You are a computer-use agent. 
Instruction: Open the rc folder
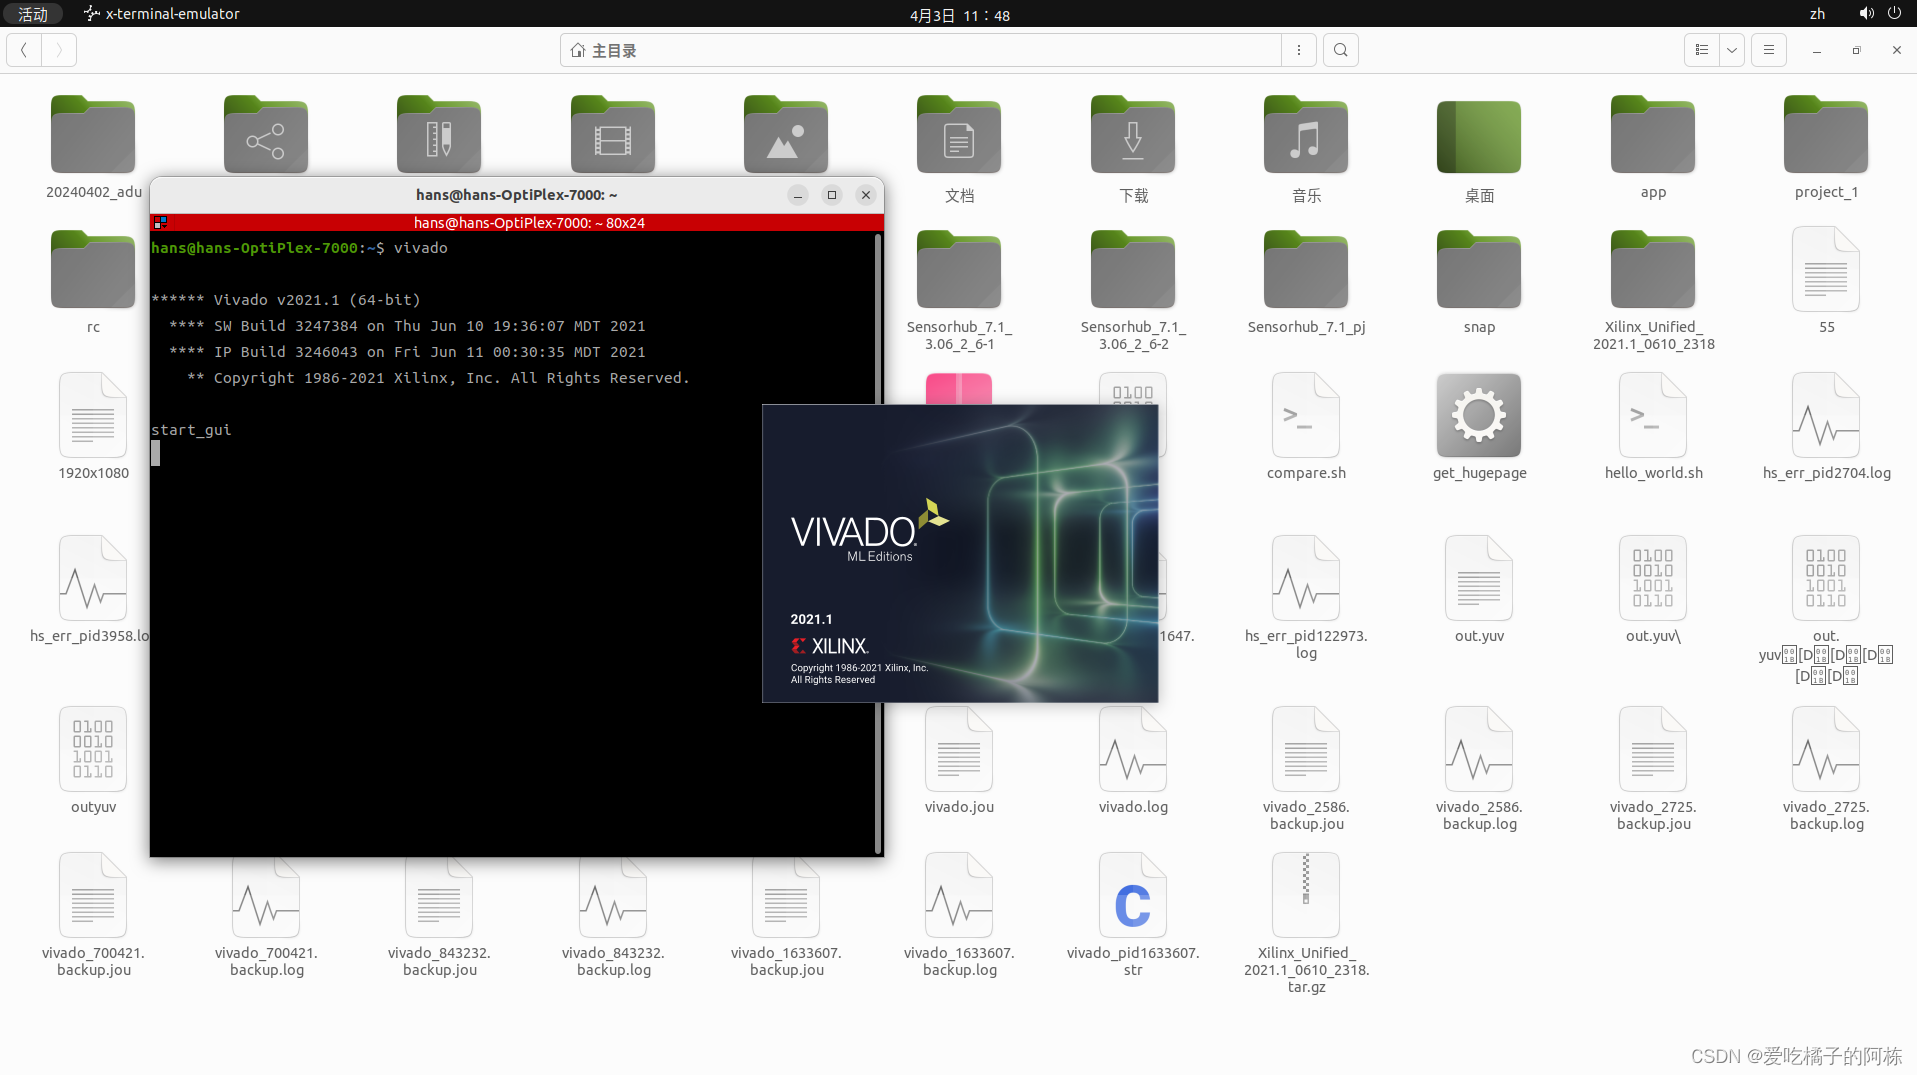pyautogui.click(x=93, y=271)
